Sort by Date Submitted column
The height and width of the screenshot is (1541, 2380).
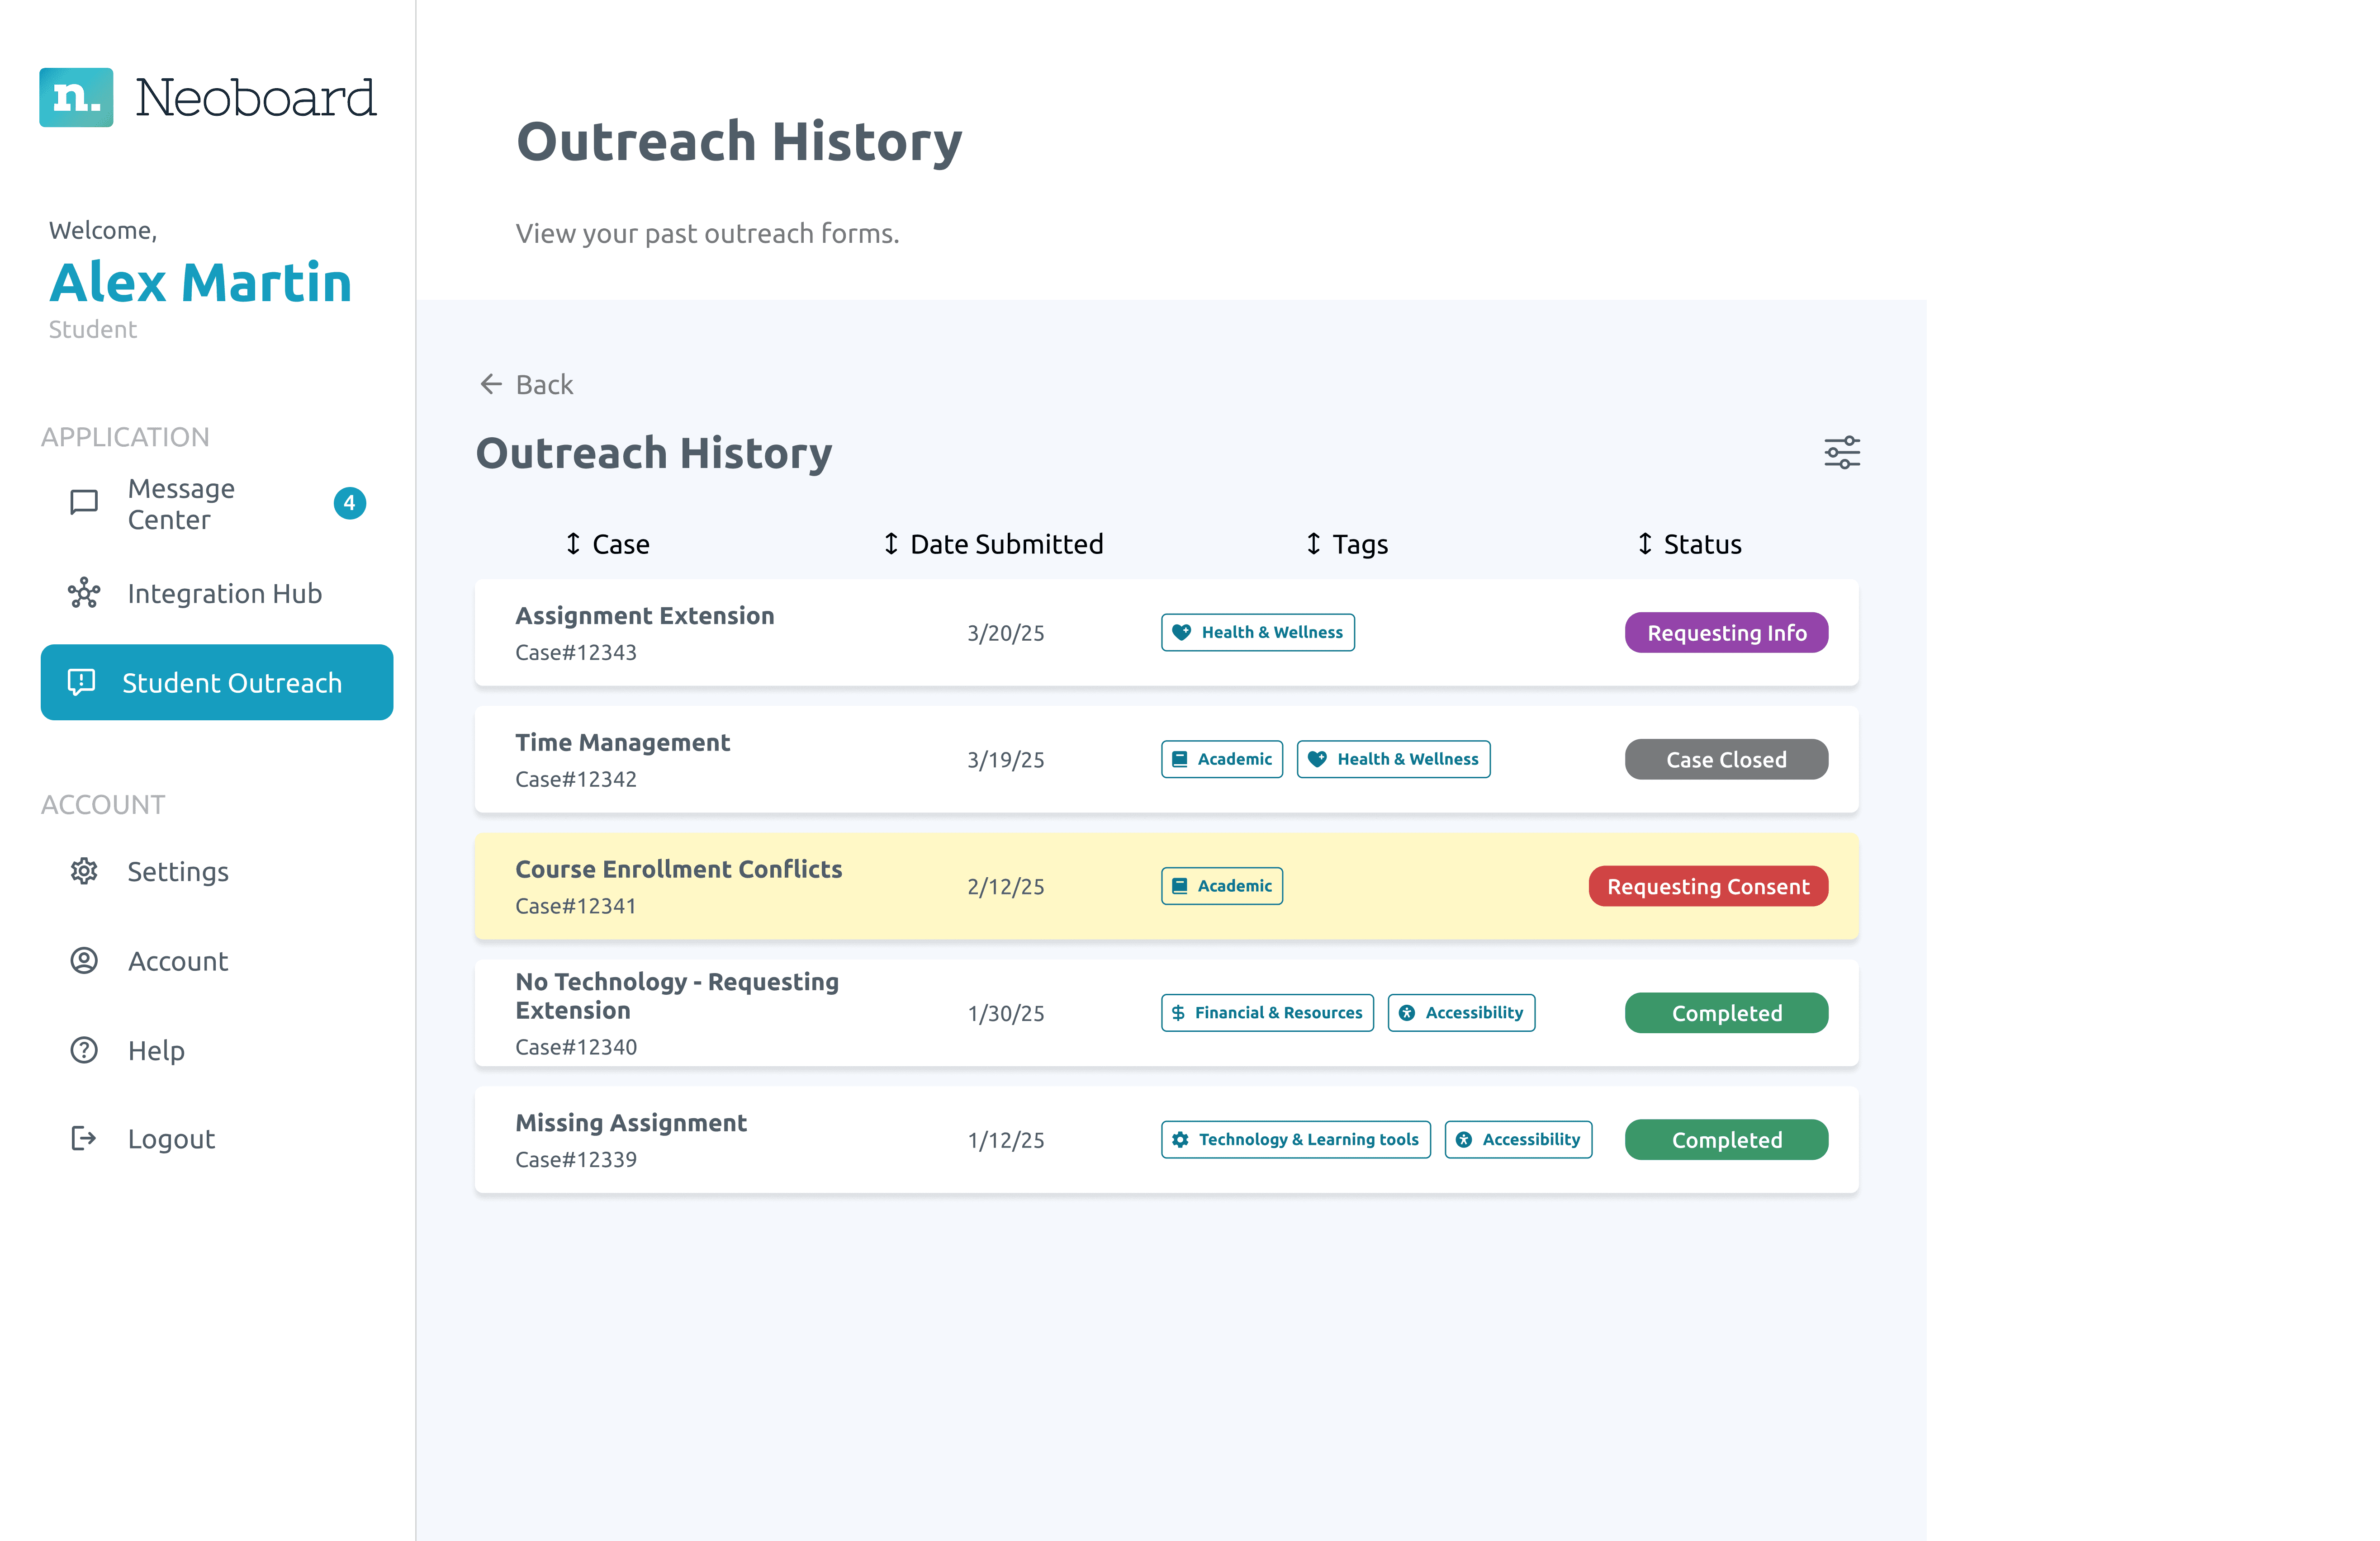(x=993, y=544)
